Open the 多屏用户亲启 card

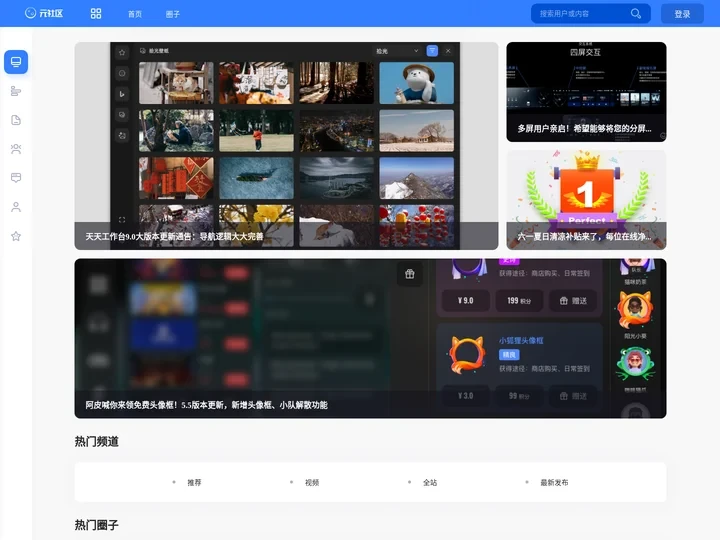click(586, 92)
